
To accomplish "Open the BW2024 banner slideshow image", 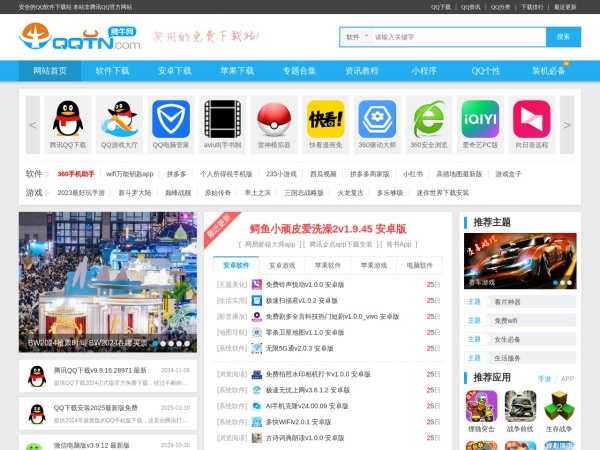I will pyautogui.click(x=108, y=282).
